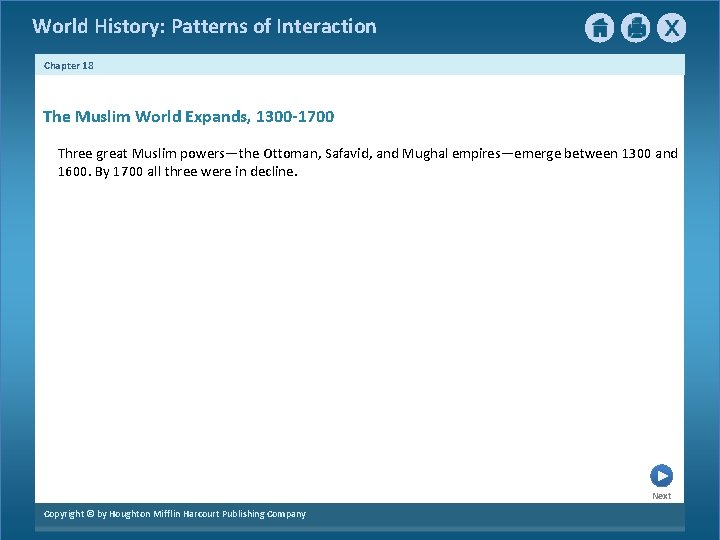720x540 pixels.
Task: Select the "Chapter 18" label
Action: [x=68, y=66]
